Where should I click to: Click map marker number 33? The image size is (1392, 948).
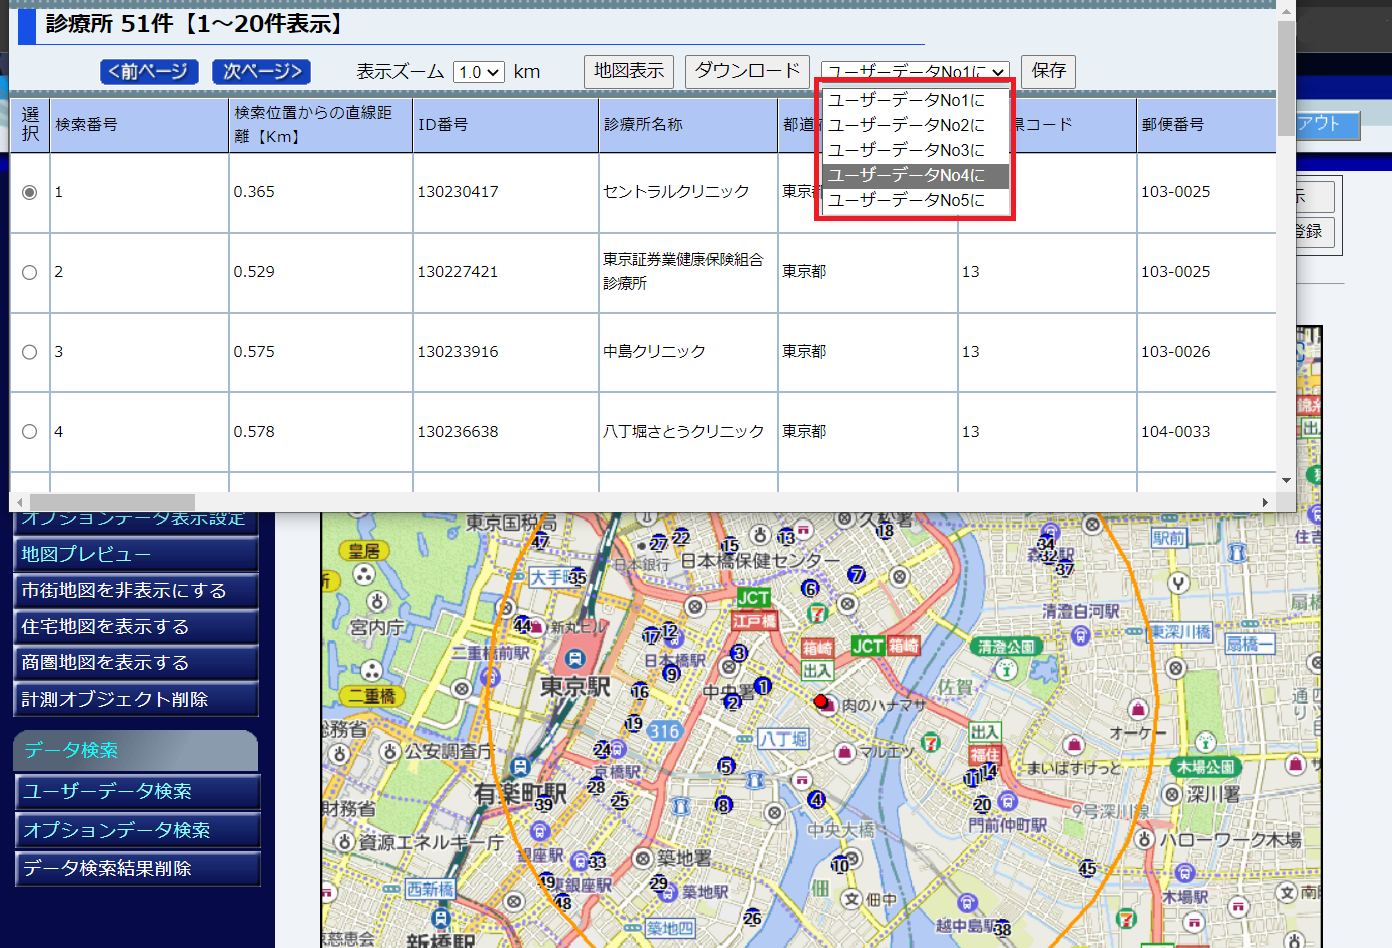(597, 861)
